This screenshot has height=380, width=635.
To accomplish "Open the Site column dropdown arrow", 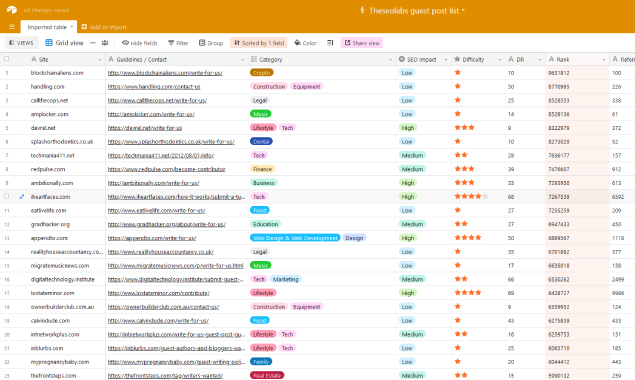I will (x=100, y=60).
